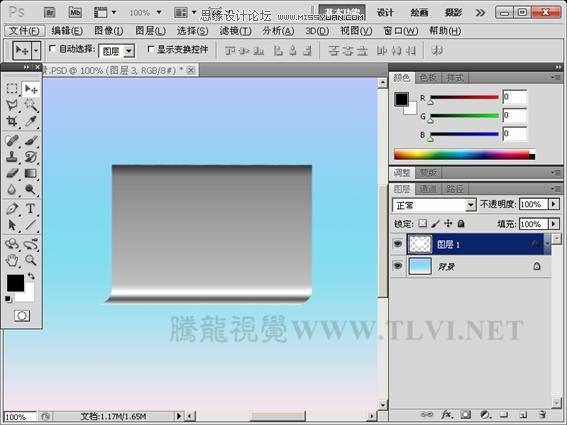Select the Eyedropper tool
This screenshot has height=425, width=567.
coord(31,121)
